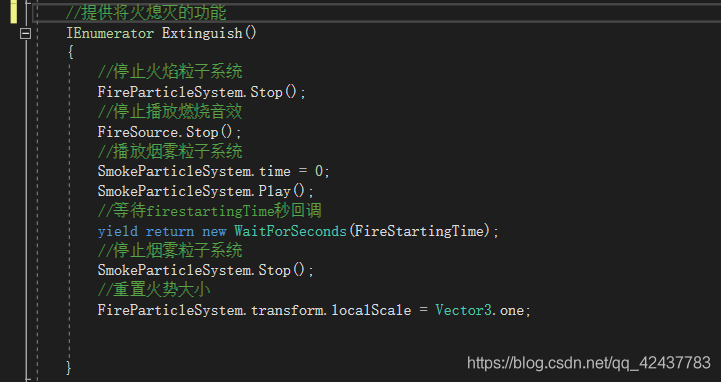Image resolution: width=721 pixels, height=382 pixels.
Task: Click the comment 等待firestartingTime秒回调
Action: pyautogui.click(x=209, y=211)
